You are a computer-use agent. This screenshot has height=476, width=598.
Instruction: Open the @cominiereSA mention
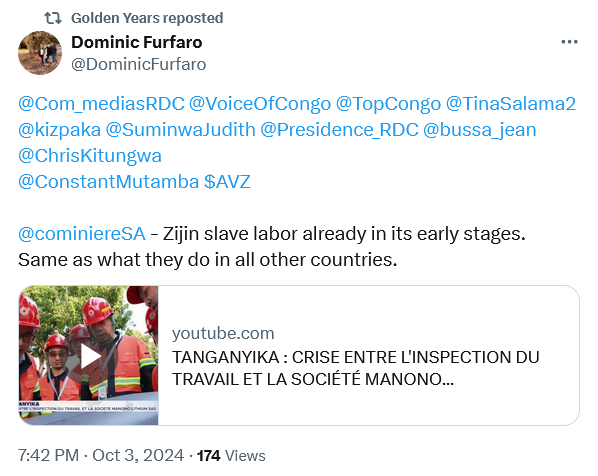coord(82,233)
